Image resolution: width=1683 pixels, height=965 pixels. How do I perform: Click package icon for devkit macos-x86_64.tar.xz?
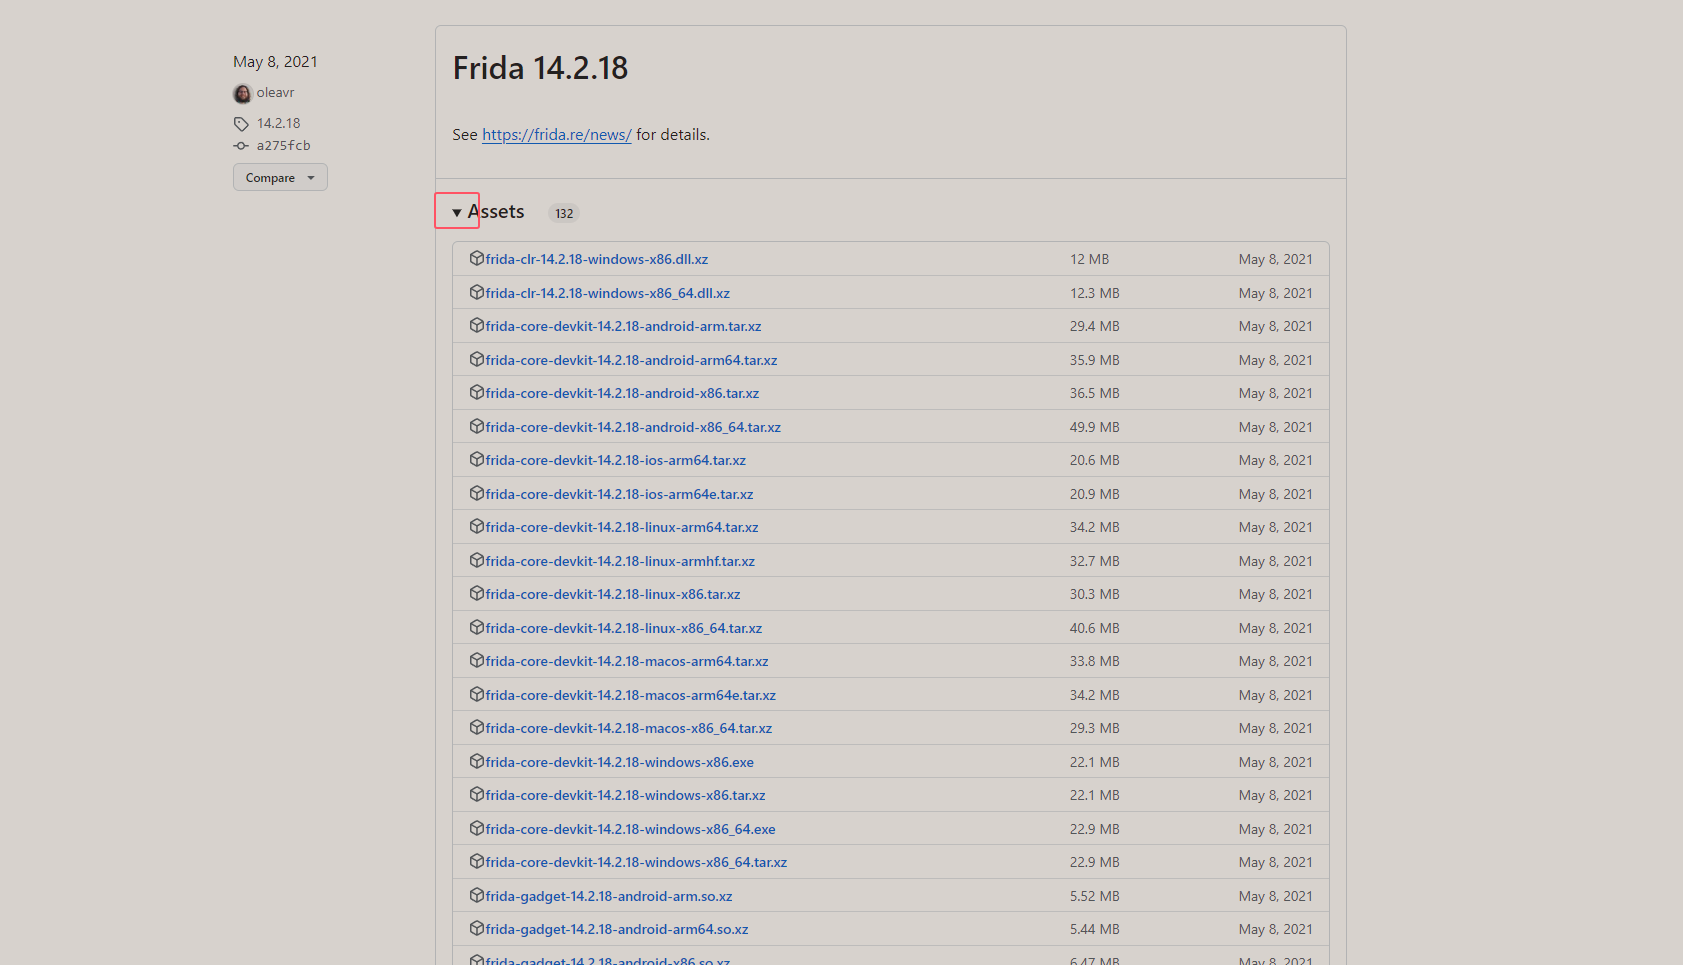477,727
